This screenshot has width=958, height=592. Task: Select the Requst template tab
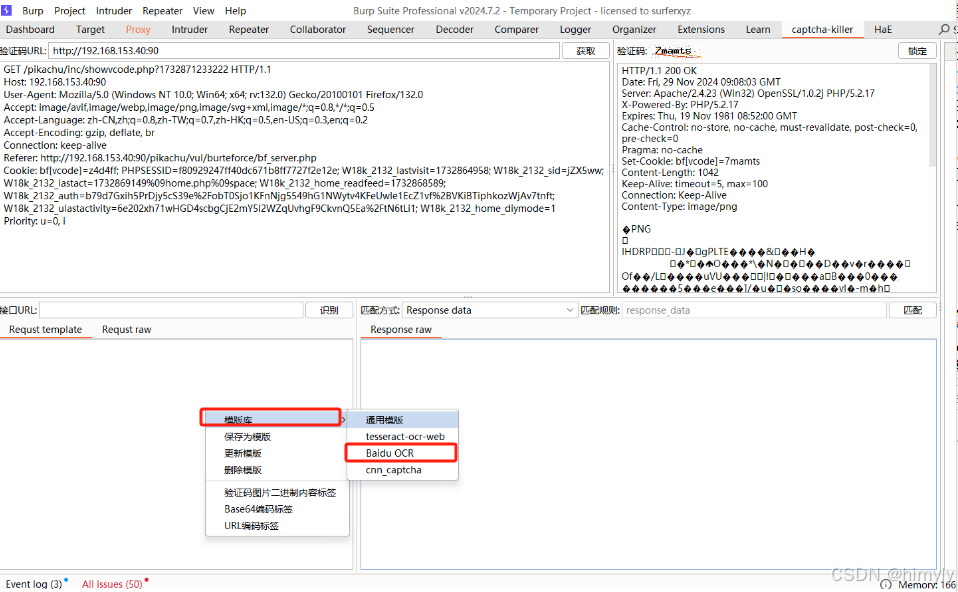coord(45,329)
